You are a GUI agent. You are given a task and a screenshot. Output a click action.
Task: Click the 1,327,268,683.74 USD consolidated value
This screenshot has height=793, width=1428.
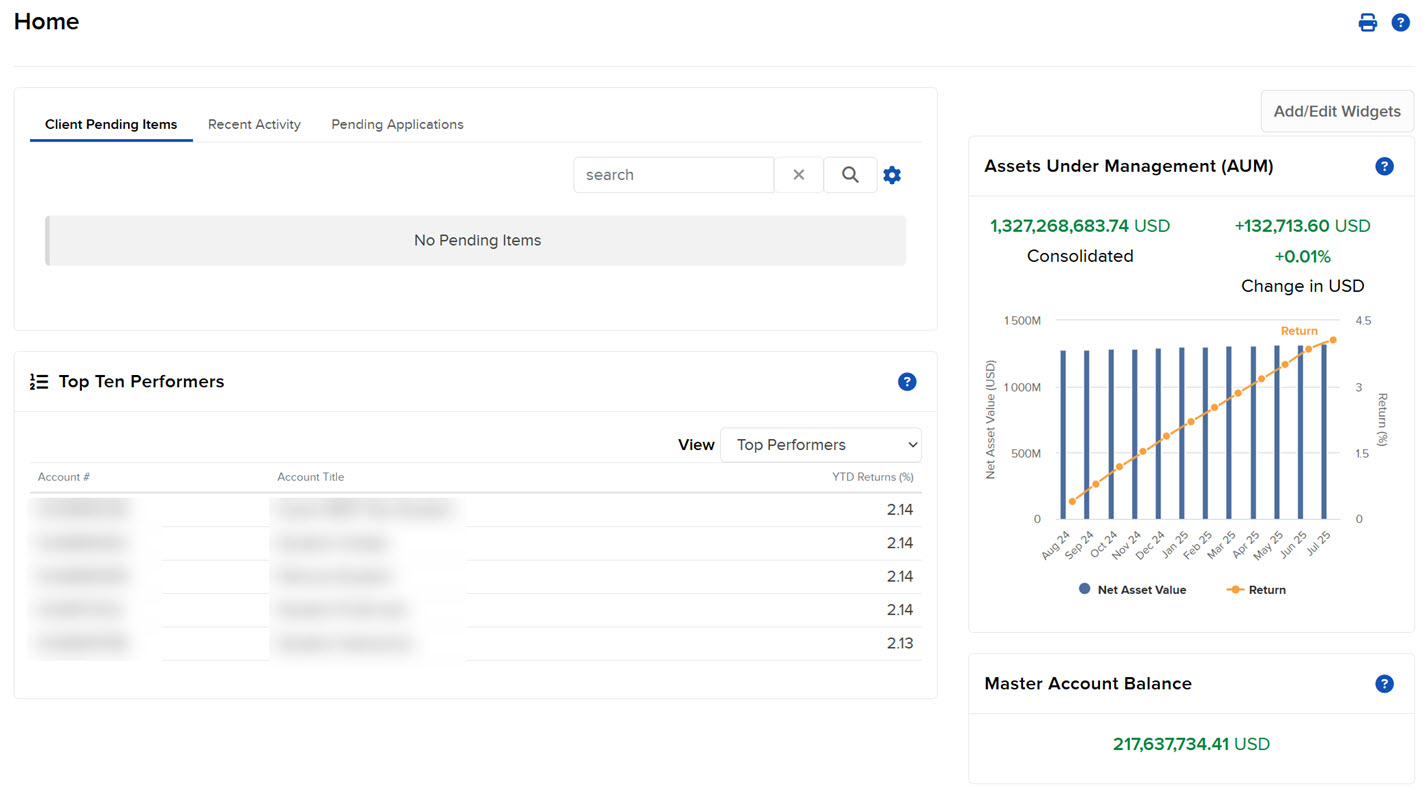pyautogui.click(x=1080, y=226)
